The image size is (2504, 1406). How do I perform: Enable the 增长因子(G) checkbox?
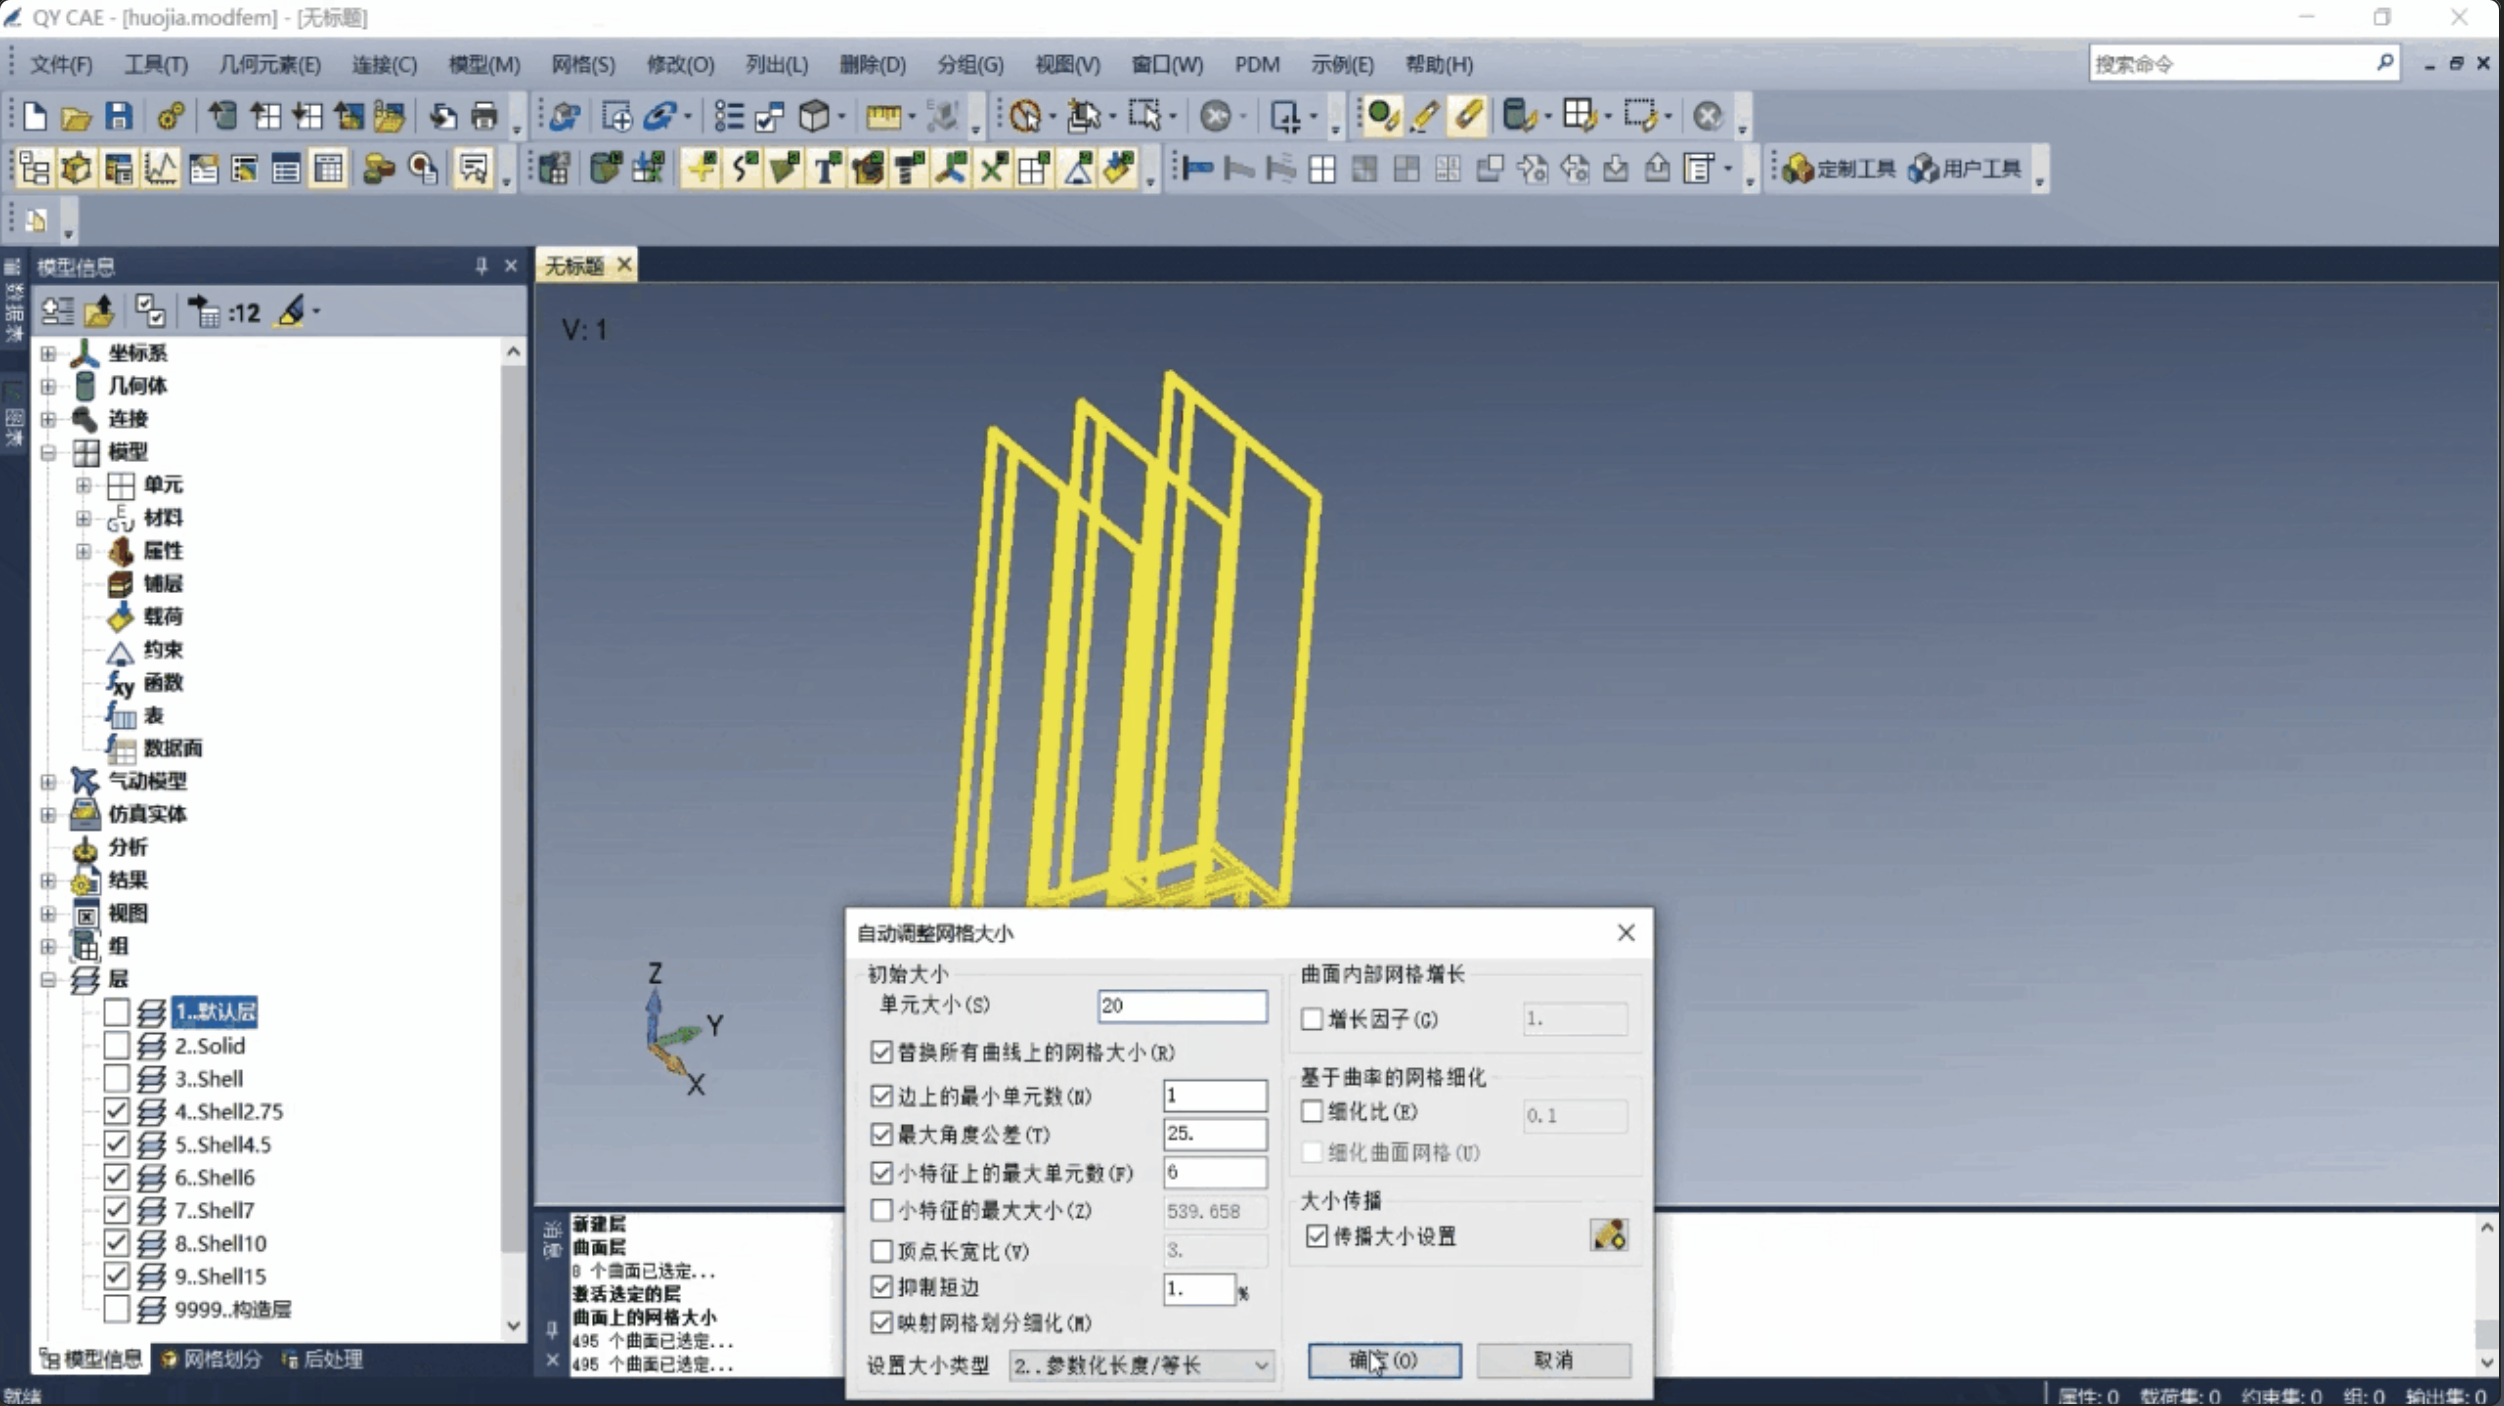tap(1312, 1019)
